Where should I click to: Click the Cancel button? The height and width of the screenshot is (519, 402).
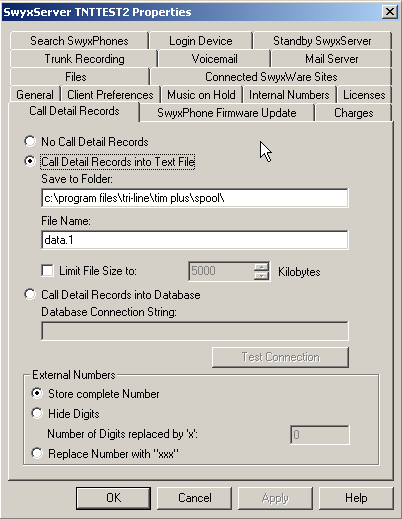coord(195,498)
